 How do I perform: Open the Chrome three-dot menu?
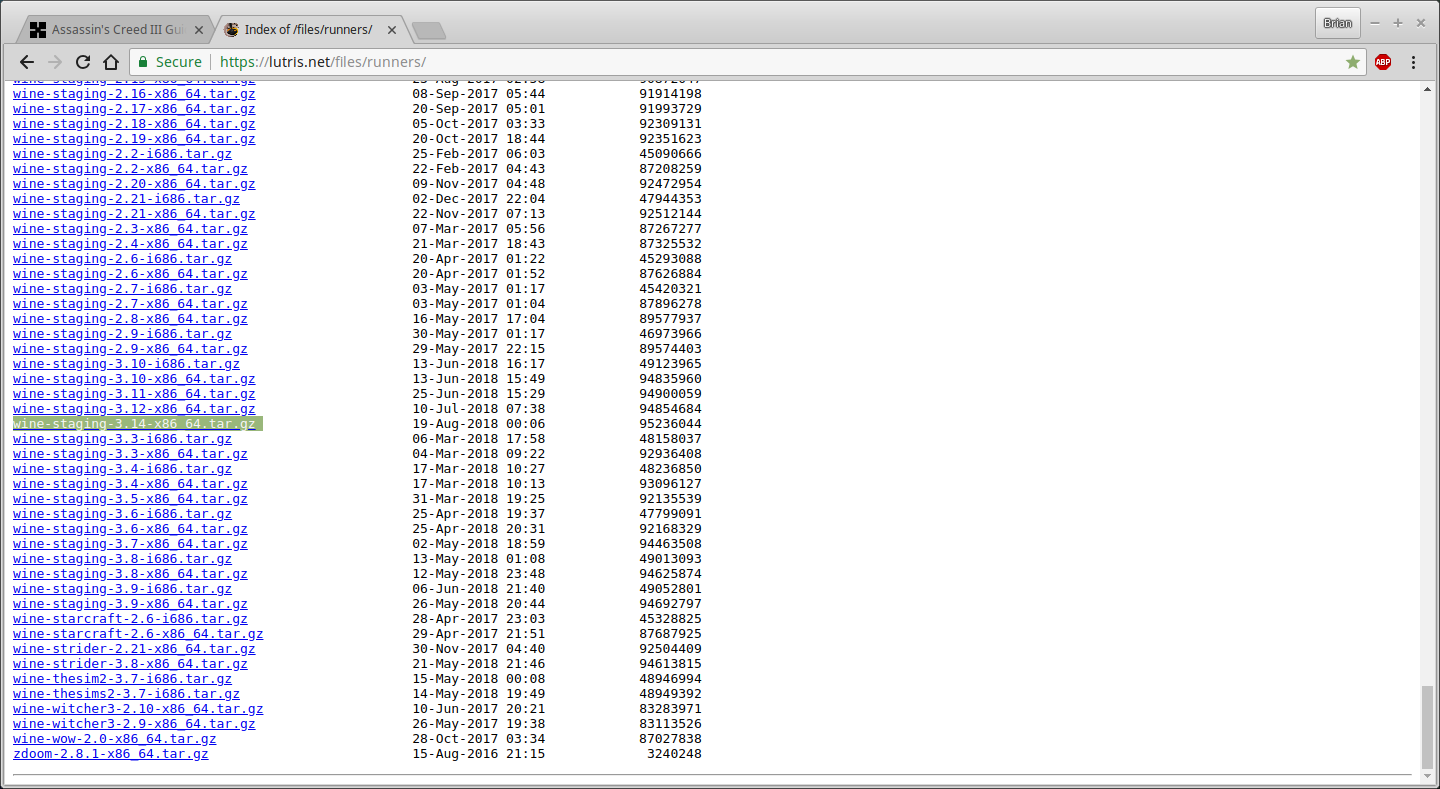click(1413, 62)
